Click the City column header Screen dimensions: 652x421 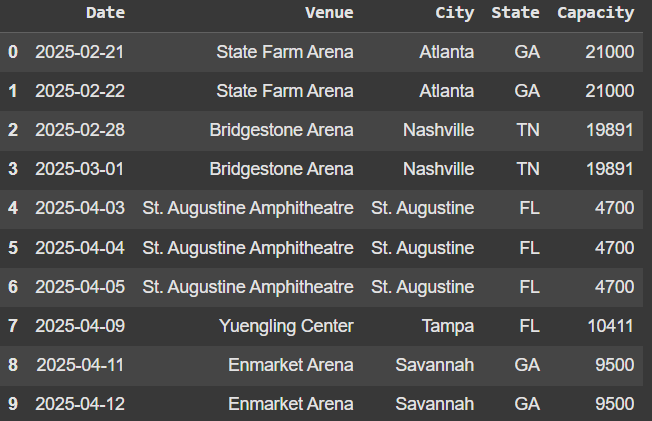tap(455, 13)
